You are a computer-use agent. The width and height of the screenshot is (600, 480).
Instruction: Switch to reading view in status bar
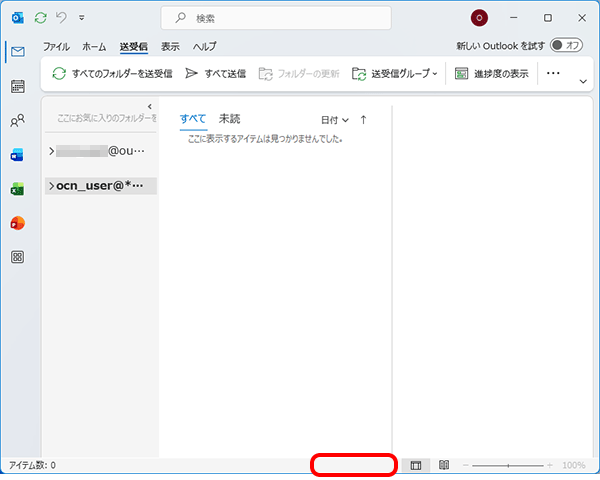(444, 466)
